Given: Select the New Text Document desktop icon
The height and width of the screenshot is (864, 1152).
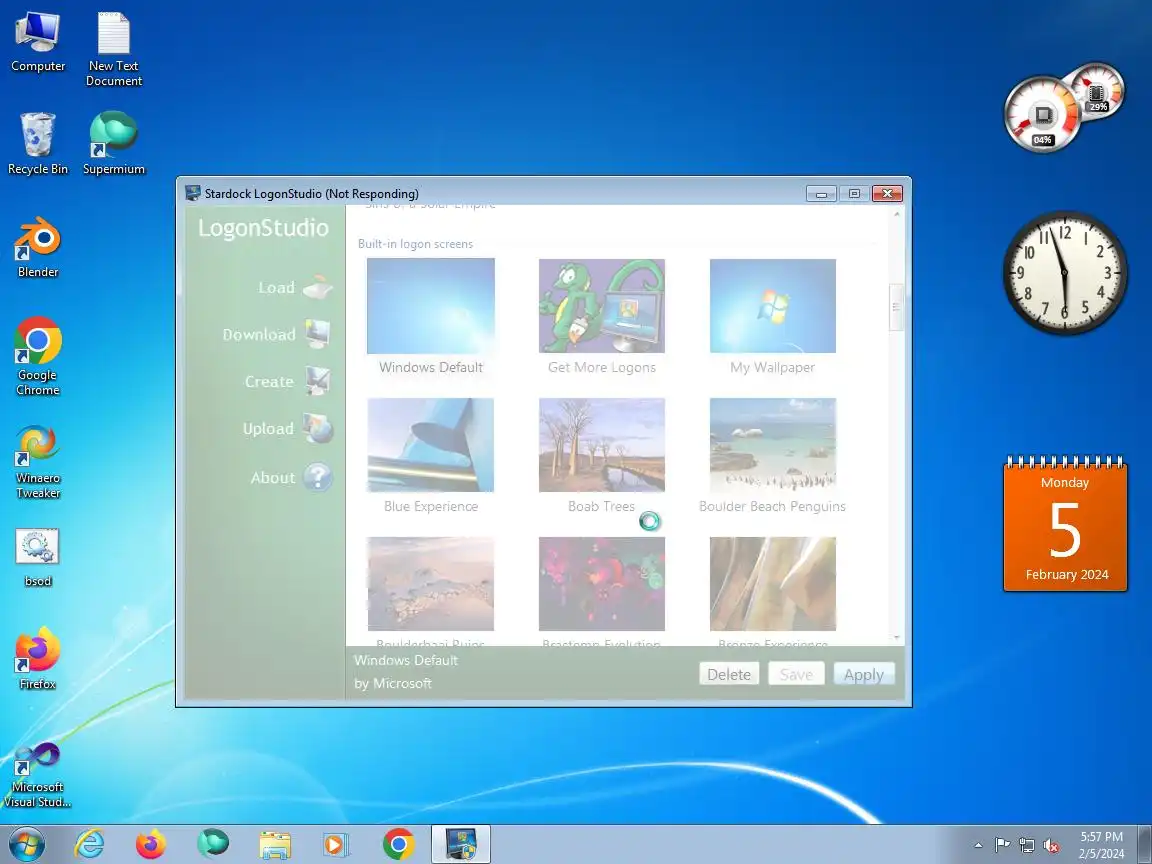Looking at the screenshot, I should [113, 50].
